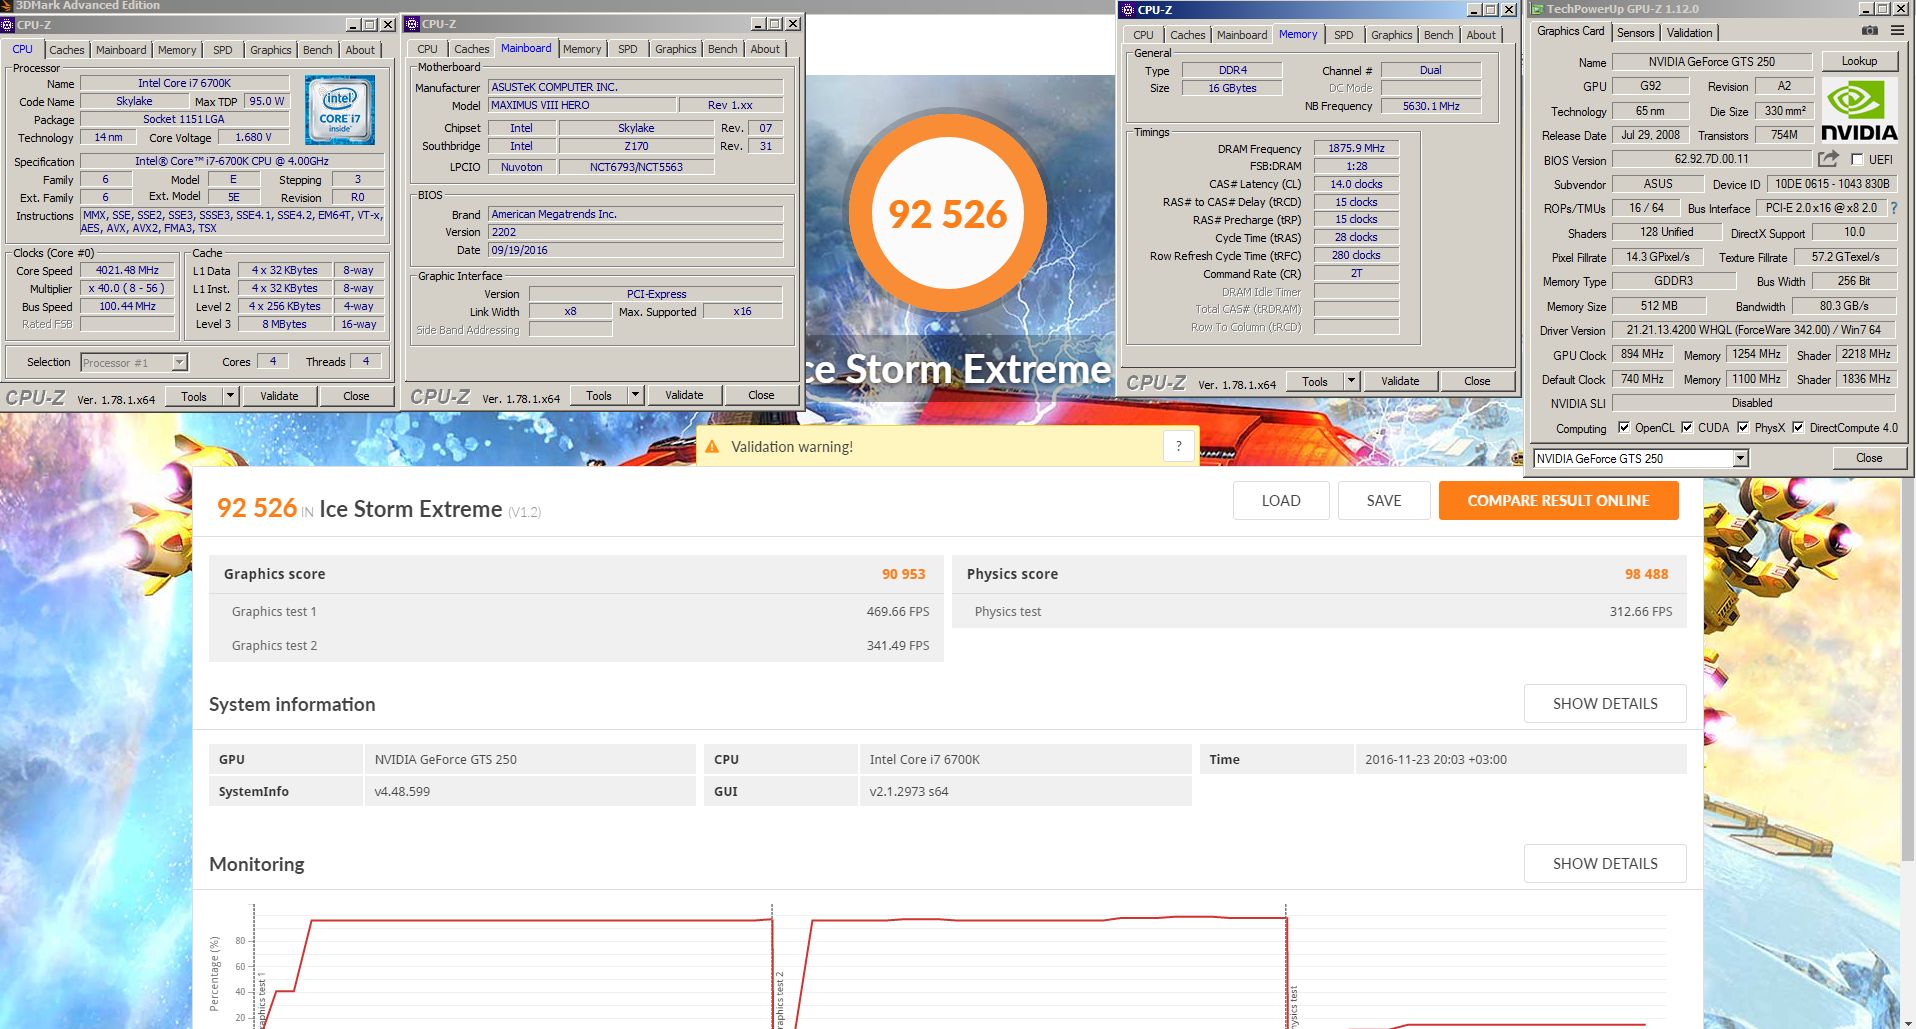Image resolution: width=1916 pixels, height=1029 pixels.
Task: Show details for System information
Action: coord(1605,703)
